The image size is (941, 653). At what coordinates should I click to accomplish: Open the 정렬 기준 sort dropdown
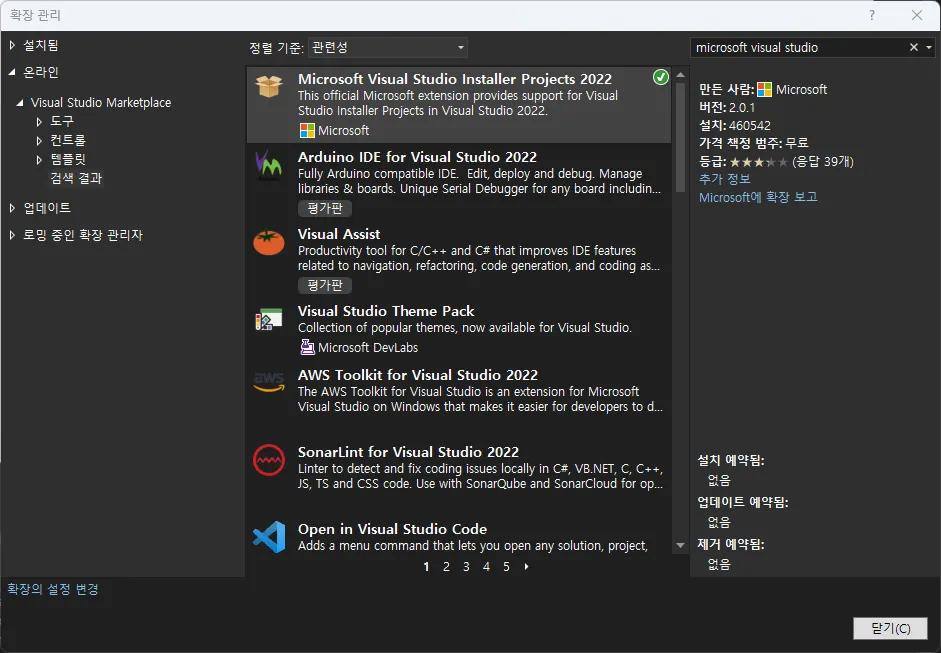(388, 47)
